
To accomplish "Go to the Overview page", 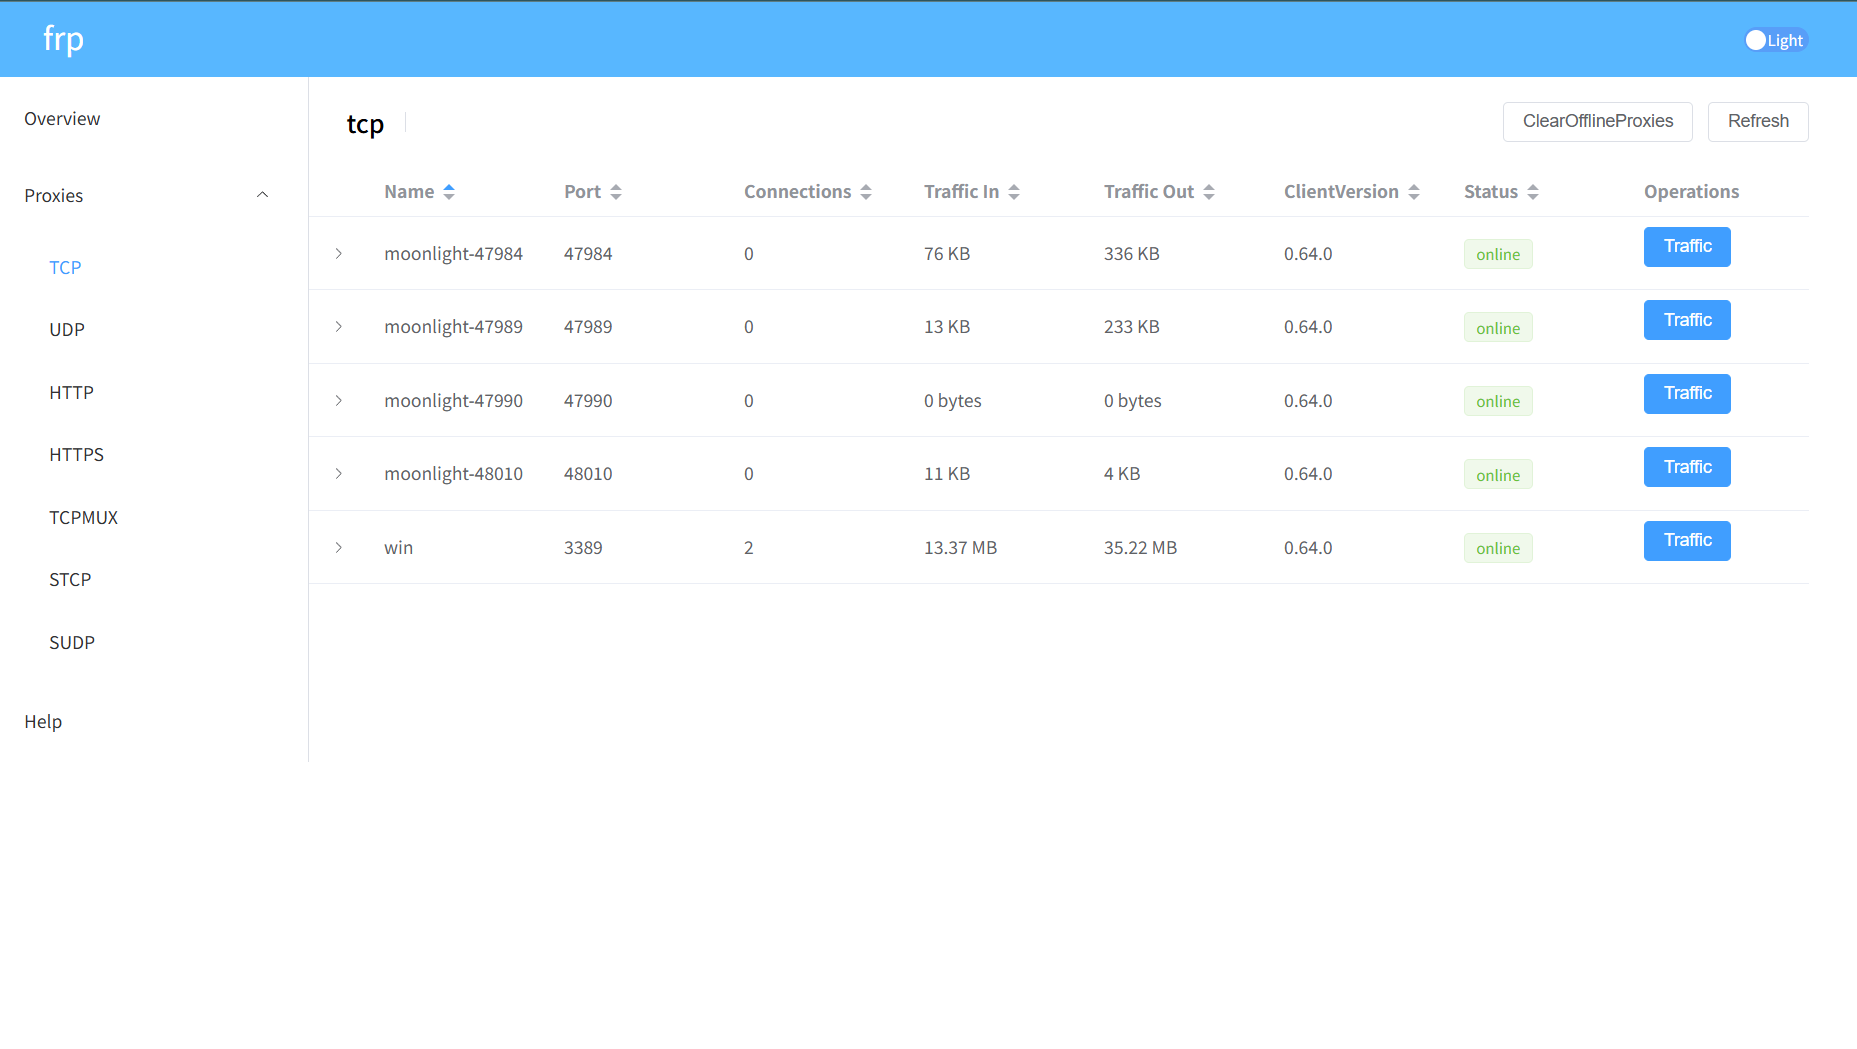I will (62, 119).
